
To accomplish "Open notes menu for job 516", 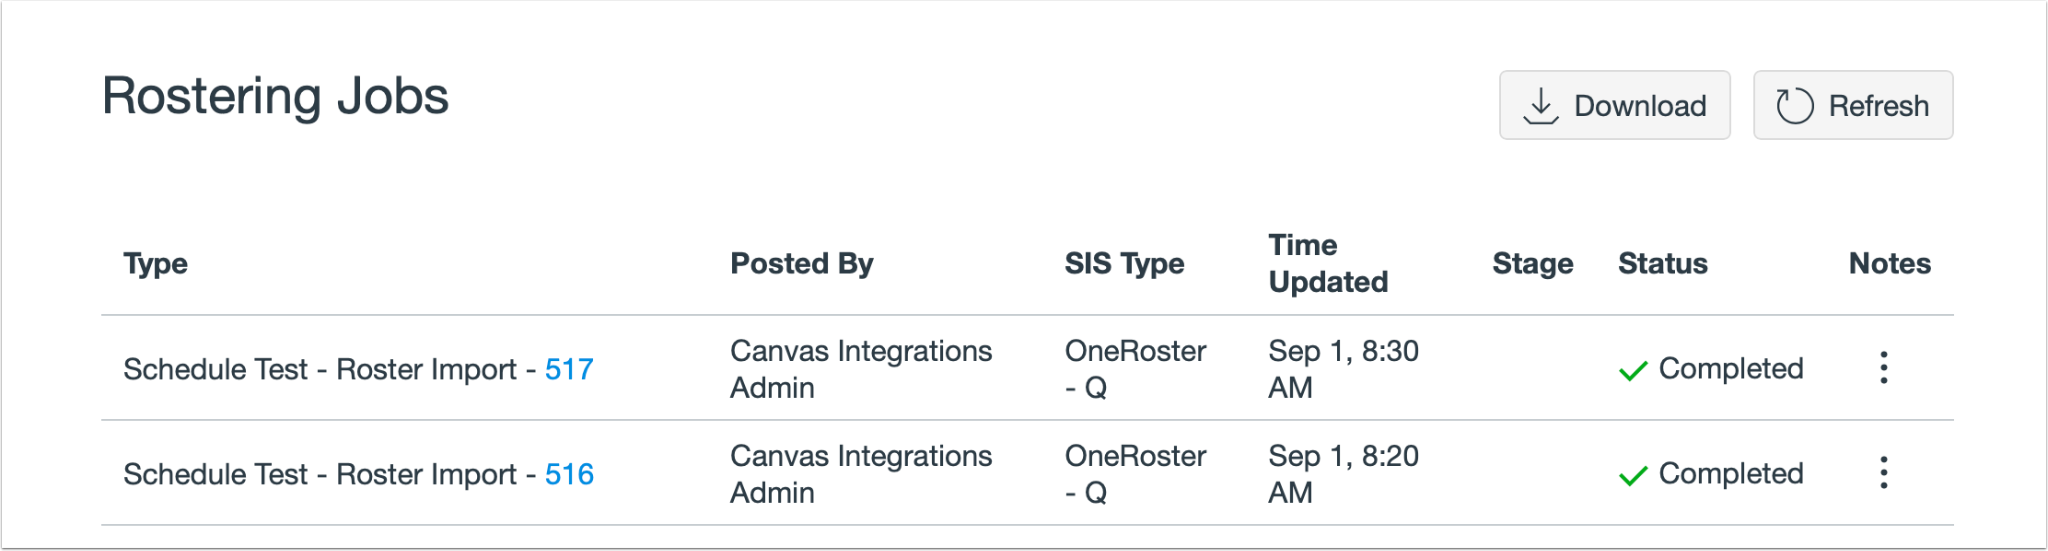I will (x=1884, y=473).
